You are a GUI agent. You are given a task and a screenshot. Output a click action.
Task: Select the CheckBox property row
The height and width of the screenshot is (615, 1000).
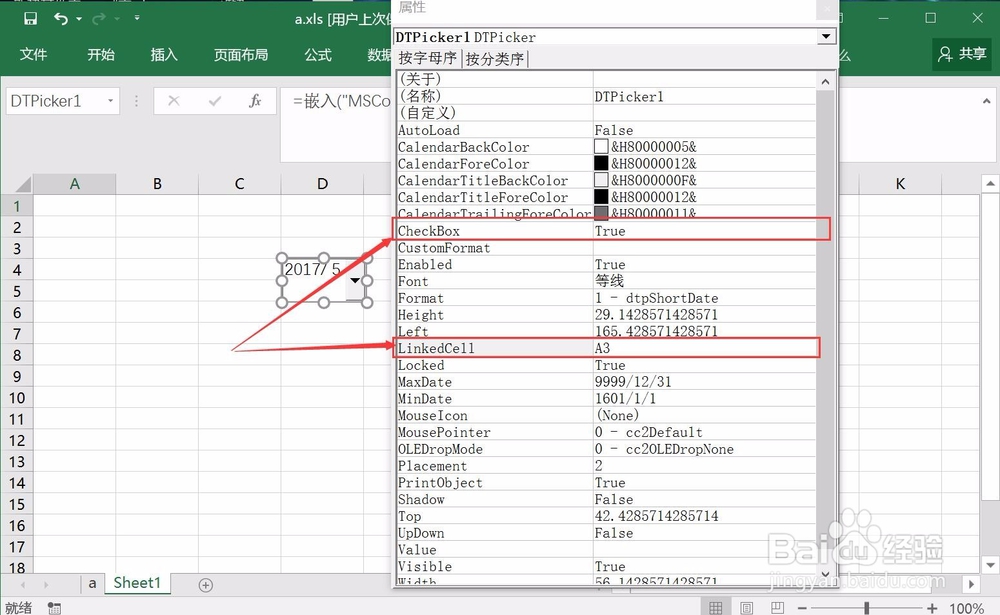606,230
